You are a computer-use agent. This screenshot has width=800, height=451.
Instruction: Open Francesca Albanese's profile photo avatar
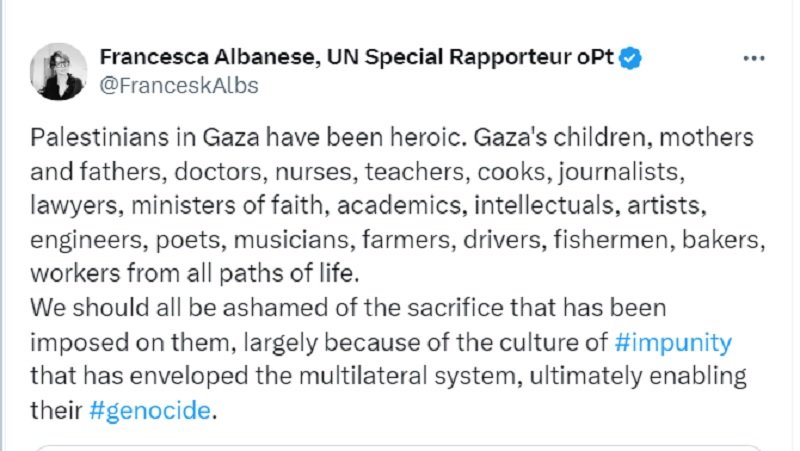58,71
